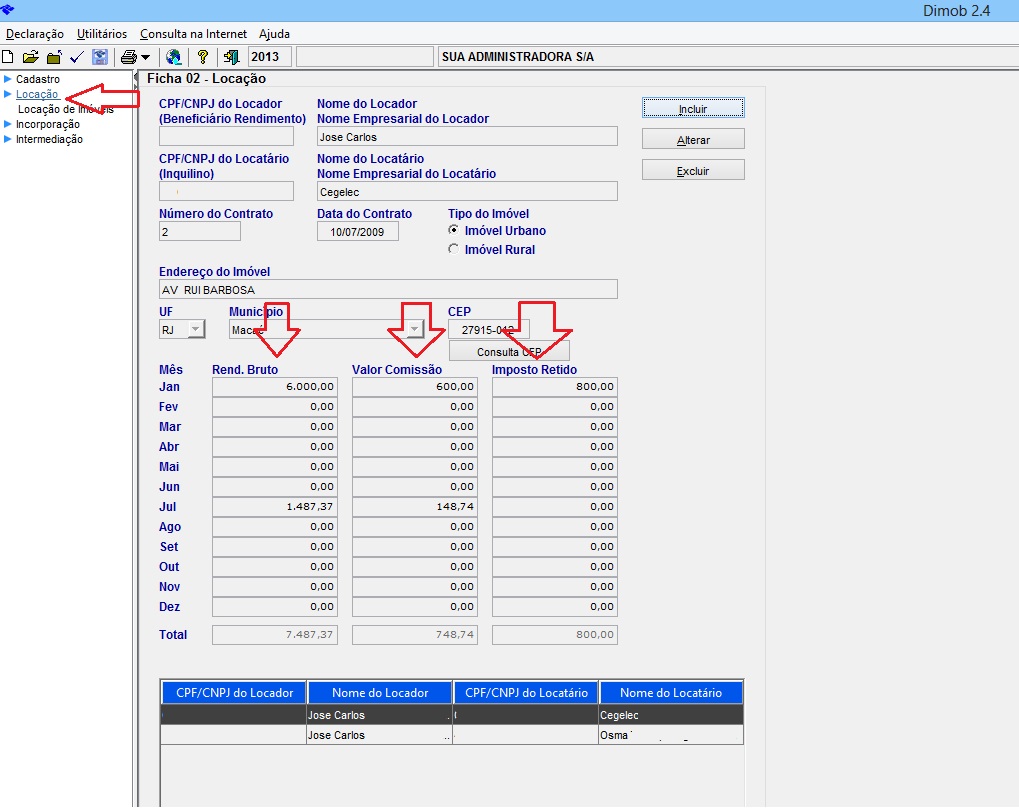Image resolution: width=1019 pixels, height=808 pixels.
Task: Click the CPF/CNPJ do Locatário column header
Action: [x=526, y=693]
